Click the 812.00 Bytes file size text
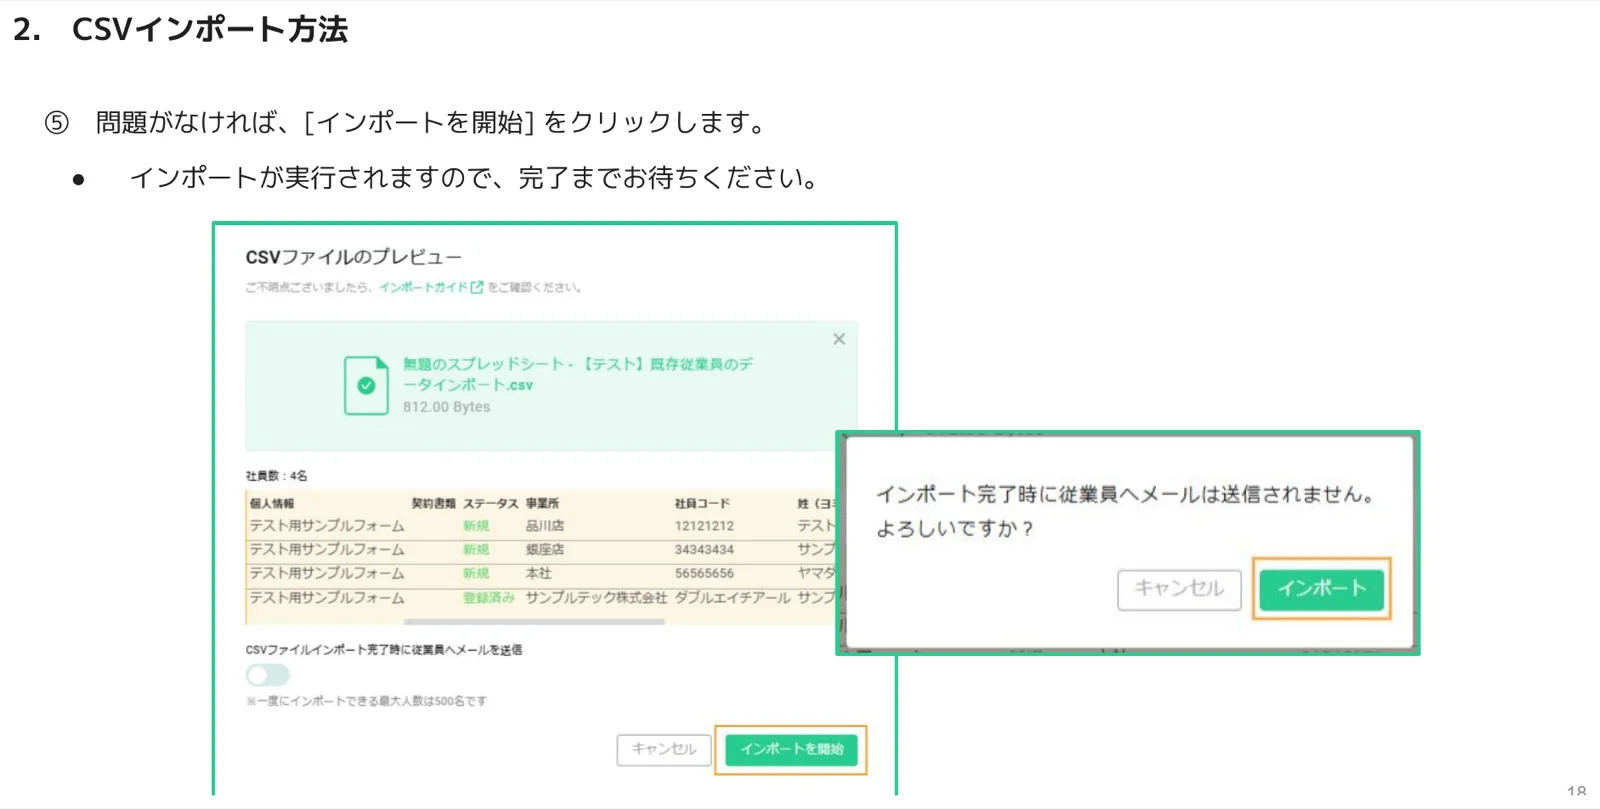The height and width of the screenshot is (809, 1600). click(x=446, y=407)
